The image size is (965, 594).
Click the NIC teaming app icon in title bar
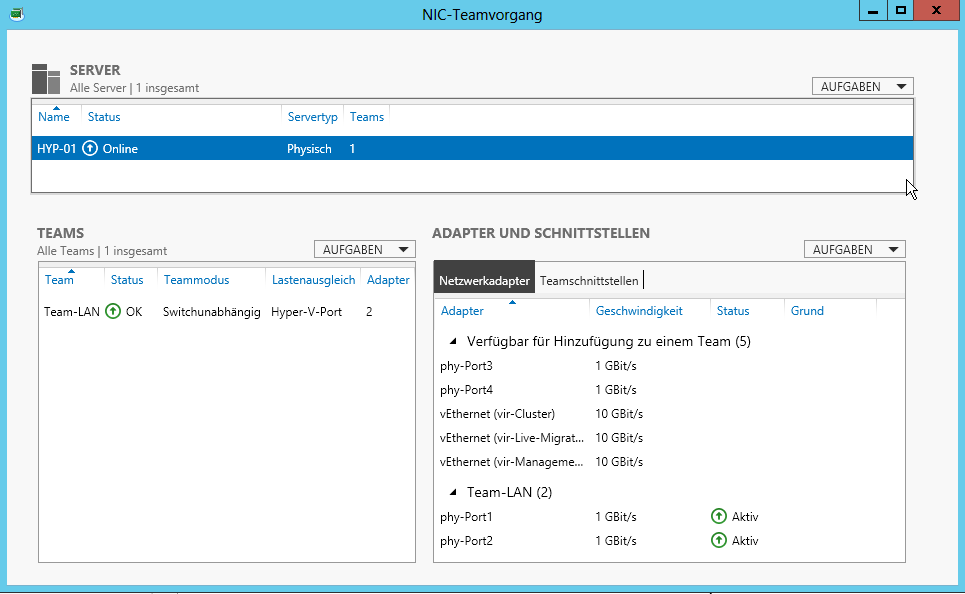(17, 14)
